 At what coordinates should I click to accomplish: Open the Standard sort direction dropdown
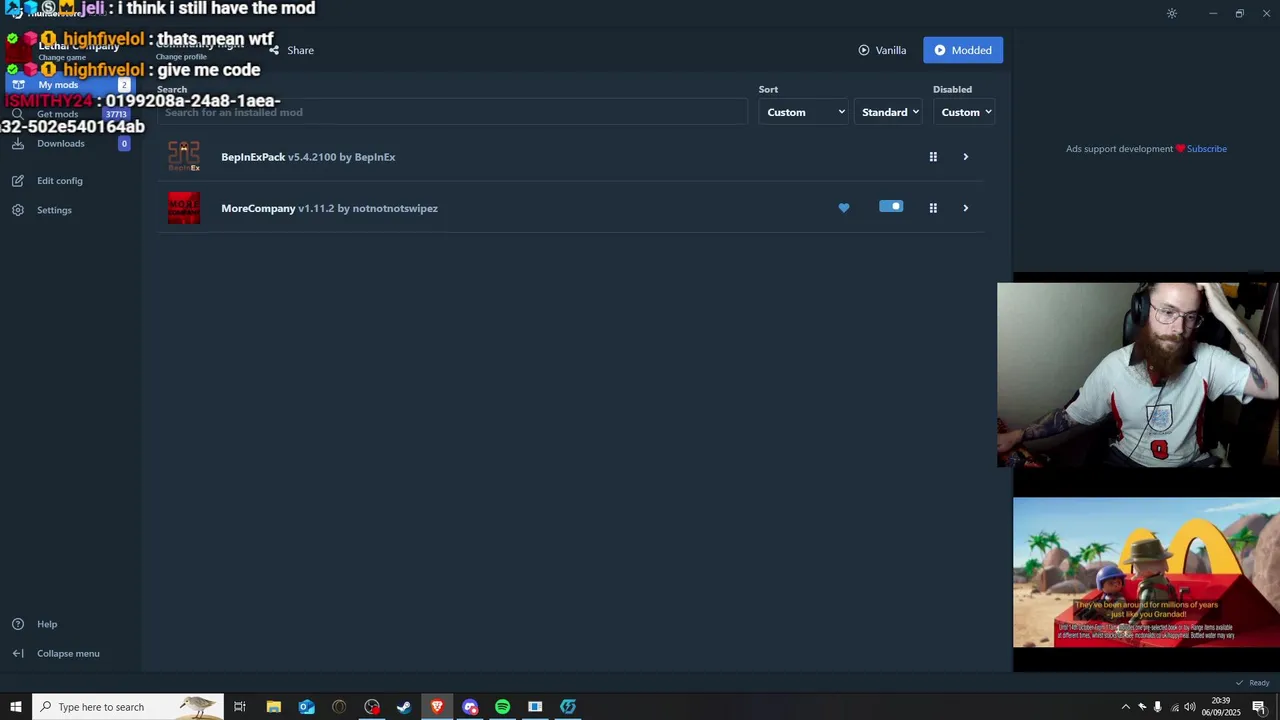(889, 112)
